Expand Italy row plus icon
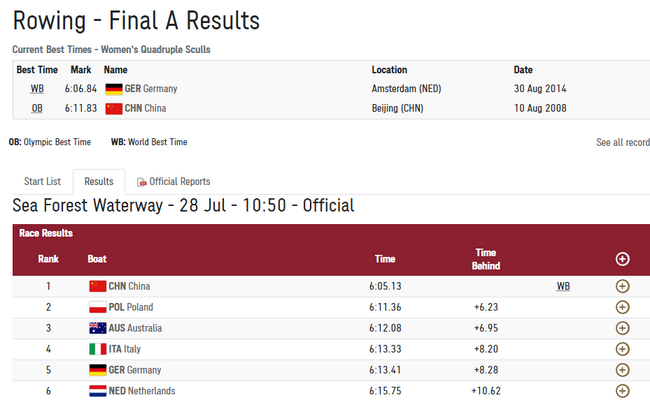 (622, 349)
